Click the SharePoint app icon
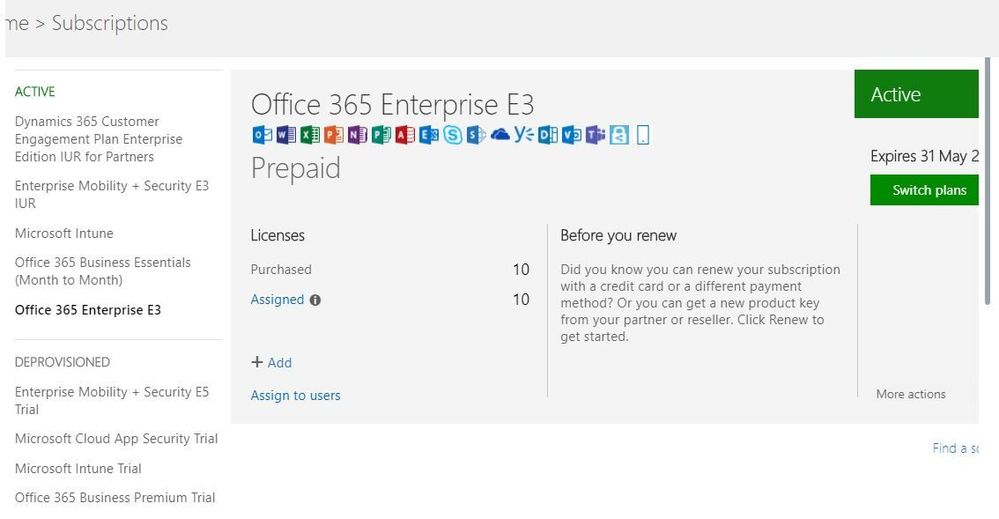Screen dimensions: 999x519 476,135
